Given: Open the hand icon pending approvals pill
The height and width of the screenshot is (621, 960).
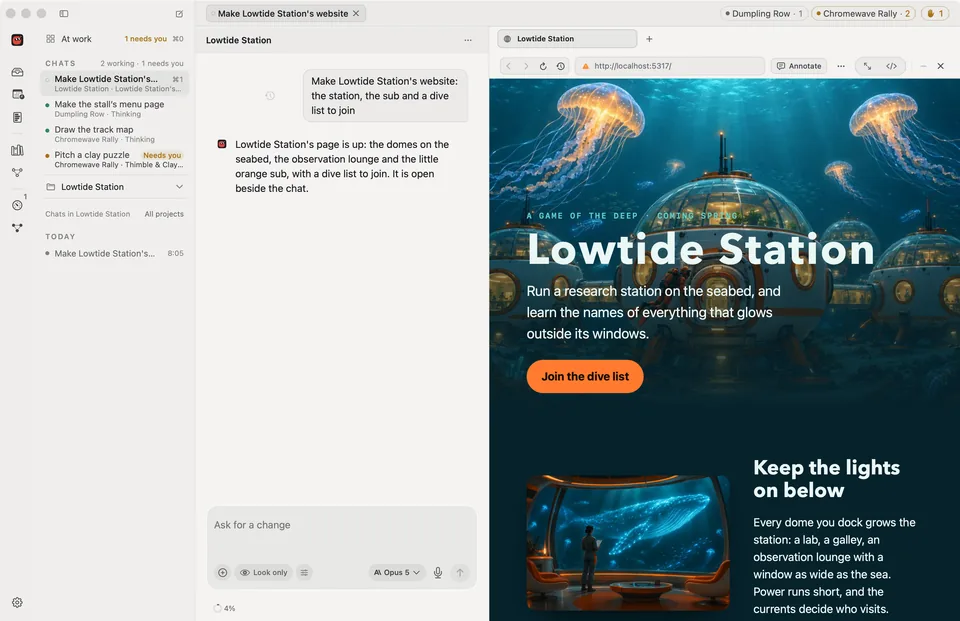Looking at the screenshot, I should [935, 13].
